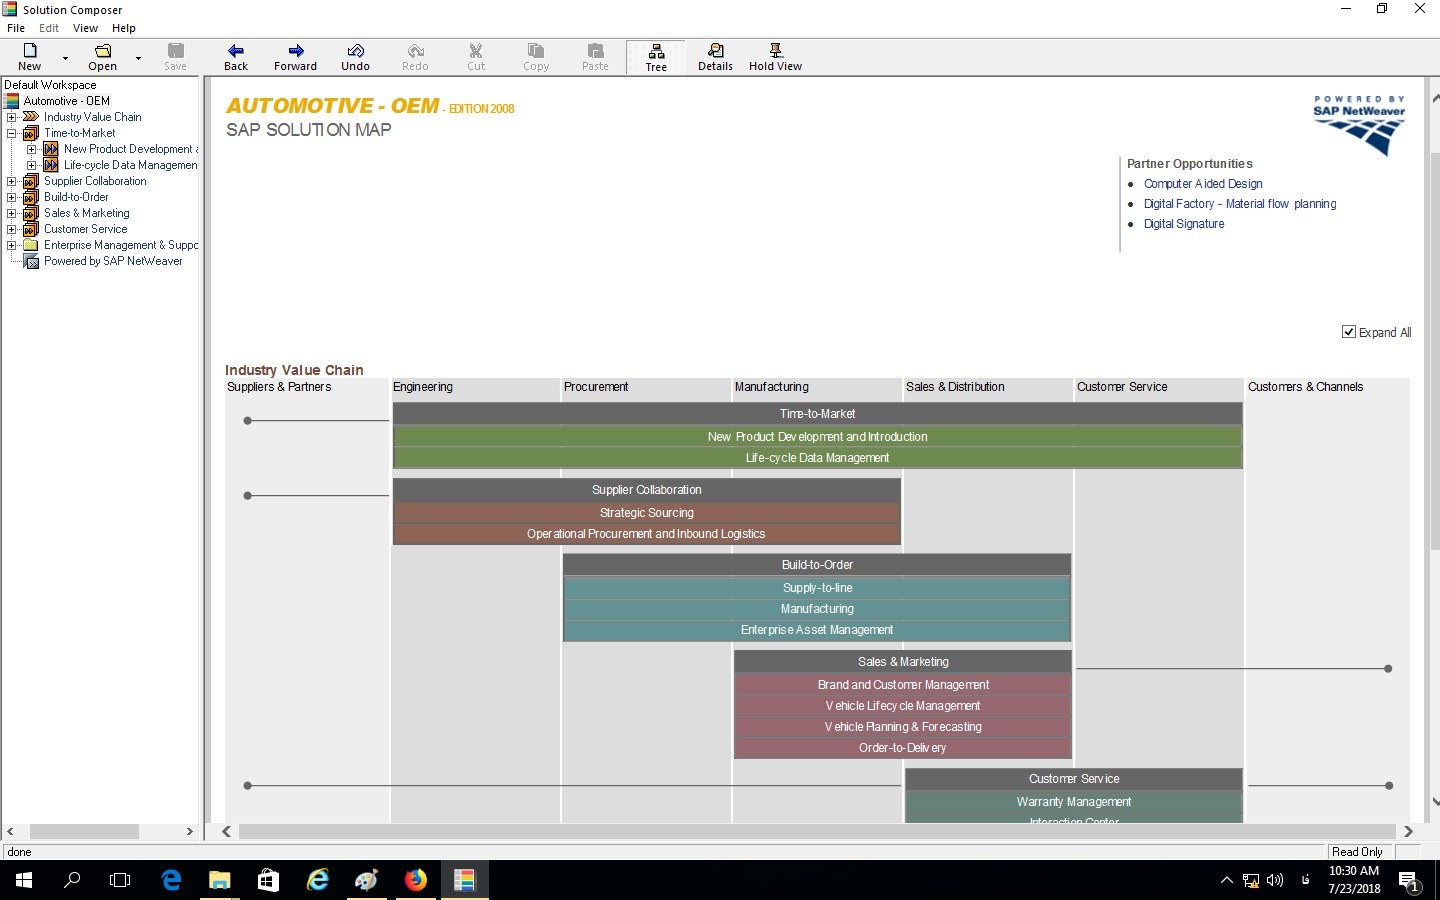Image resolution: width=1440 pixels, height=900 pixels.
Task: Expand the Enterprise Management tree node
Action: pos(12,245)
